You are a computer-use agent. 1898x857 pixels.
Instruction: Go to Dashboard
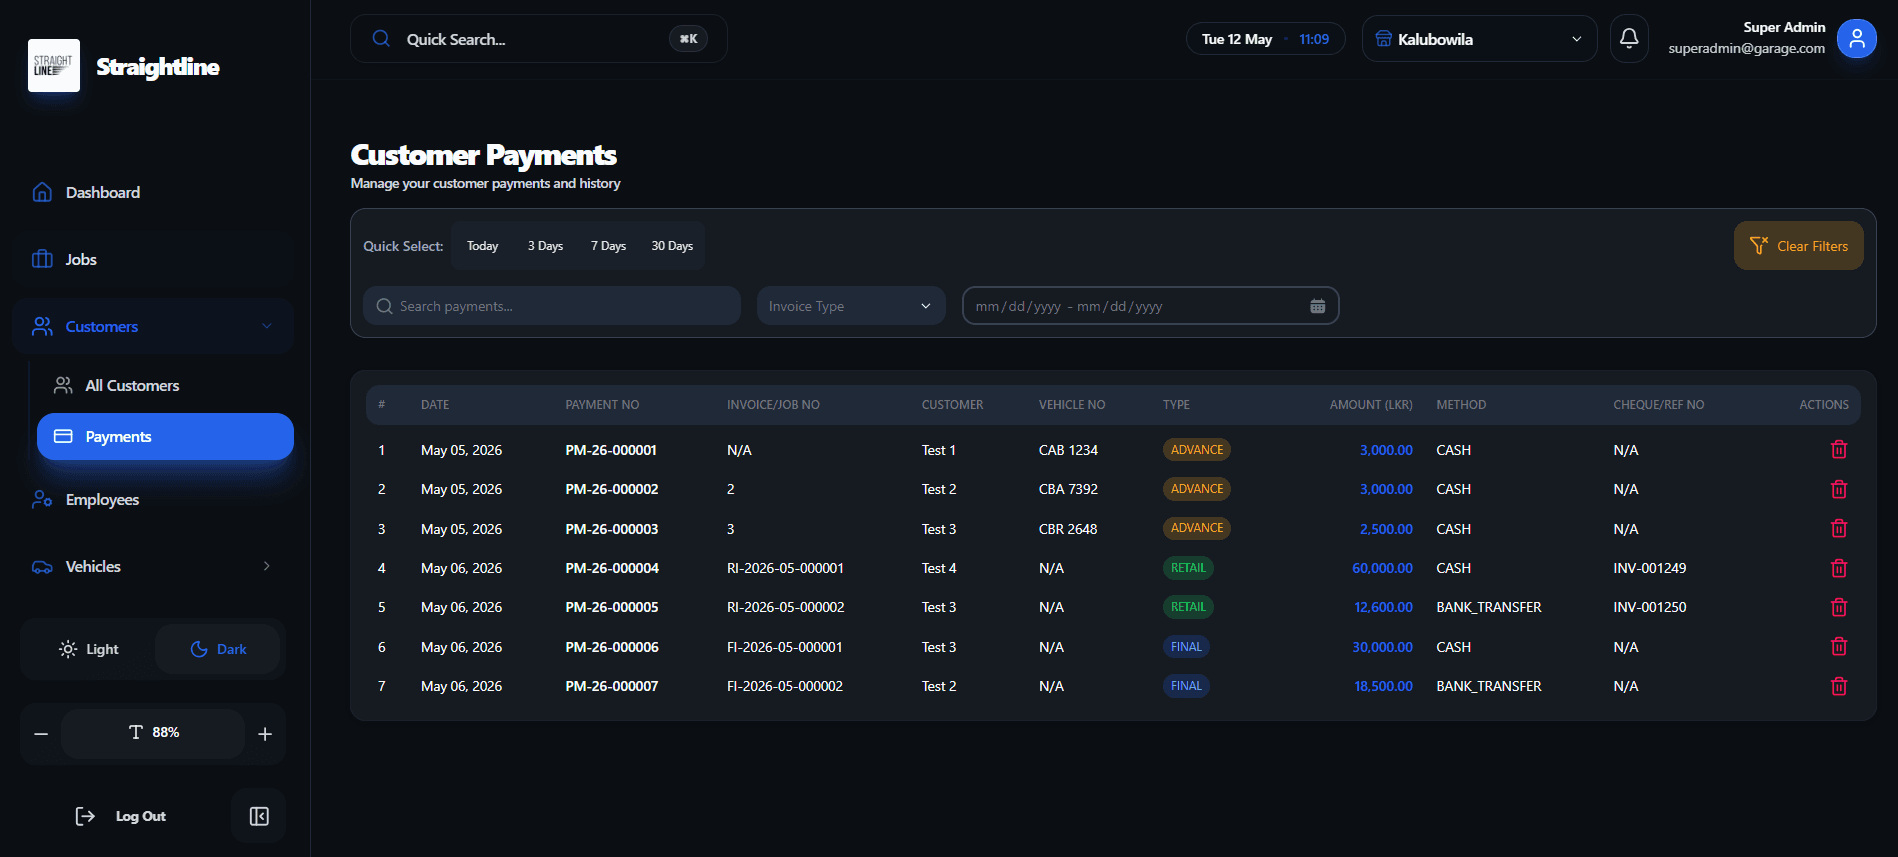[x=153, y=192]
